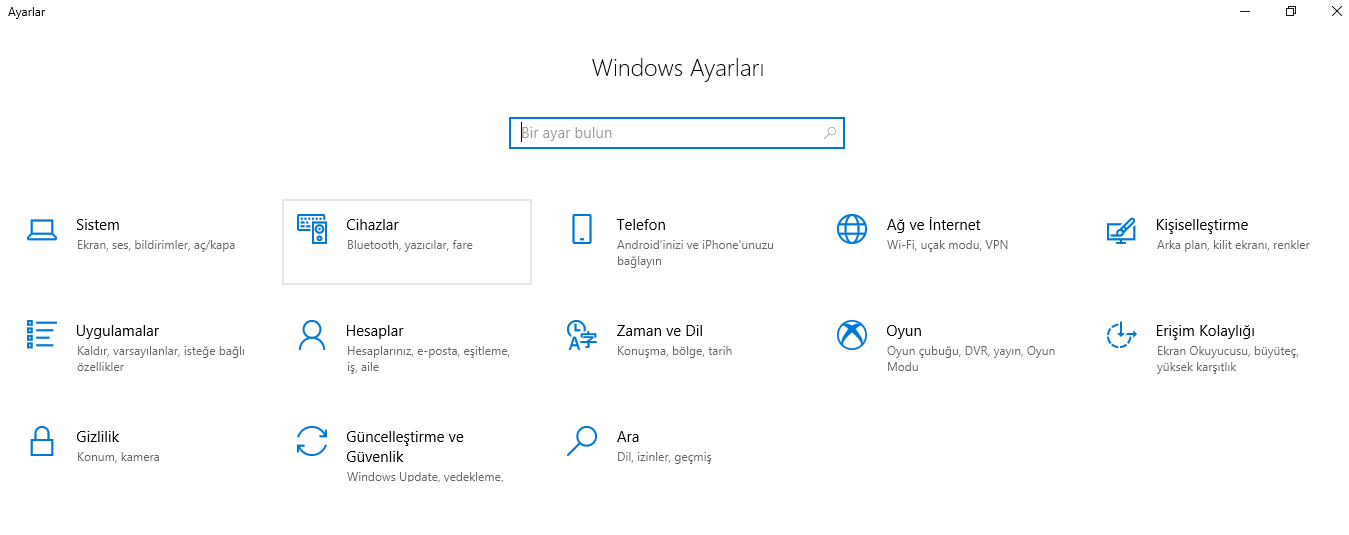The height and width of the screenshot is (535, 1349).
Task: Click 'Kaldır, varsayılanlar, isteğe bağlı özellikler' text
Action: click(x=160, y=359)
